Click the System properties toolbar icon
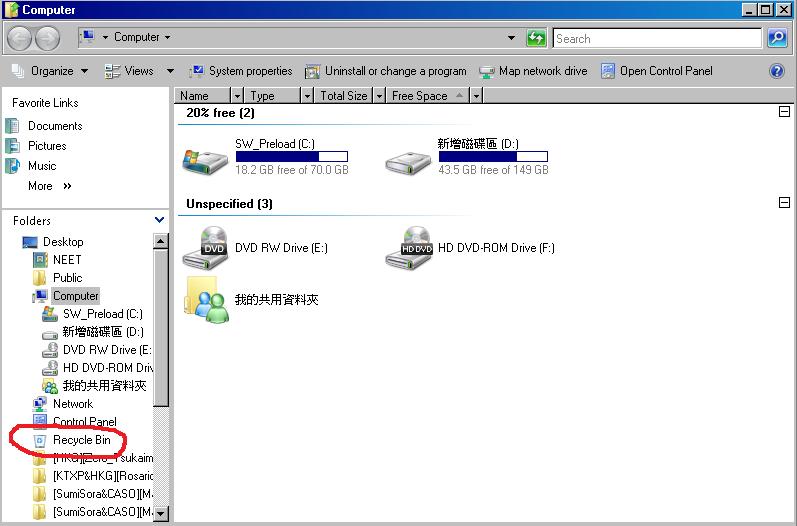Image resolution: width=797 pixels, height=526 pixels. 196,71
